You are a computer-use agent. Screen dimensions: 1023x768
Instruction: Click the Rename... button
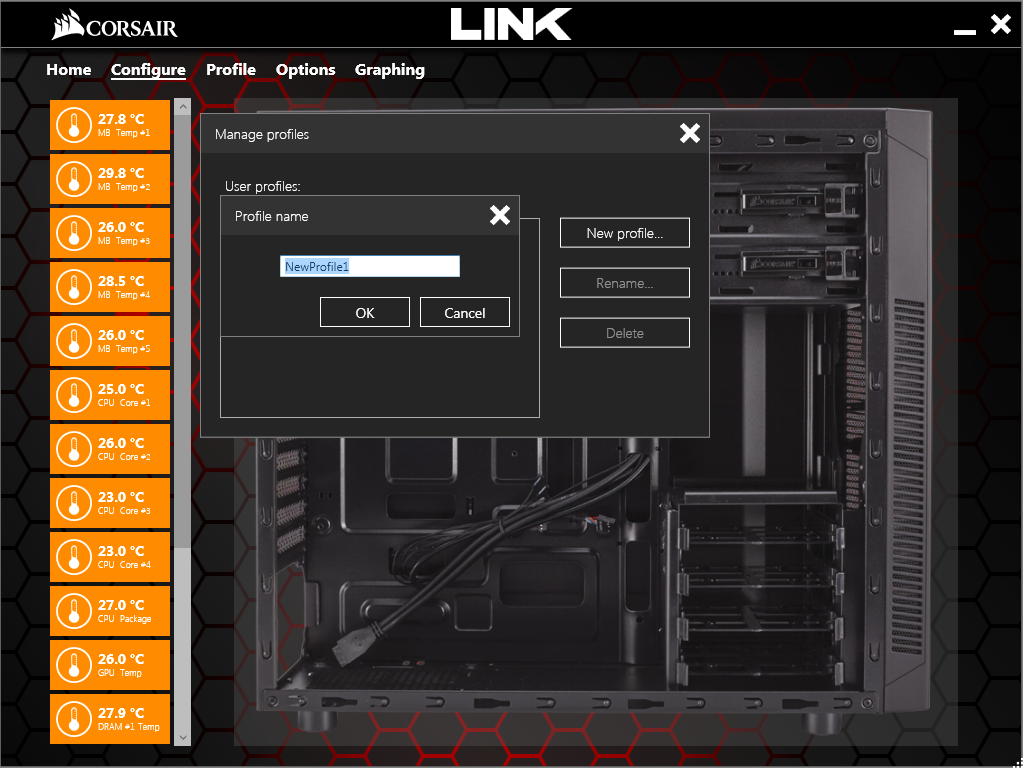pyautogui.click(x=624, y=283)
